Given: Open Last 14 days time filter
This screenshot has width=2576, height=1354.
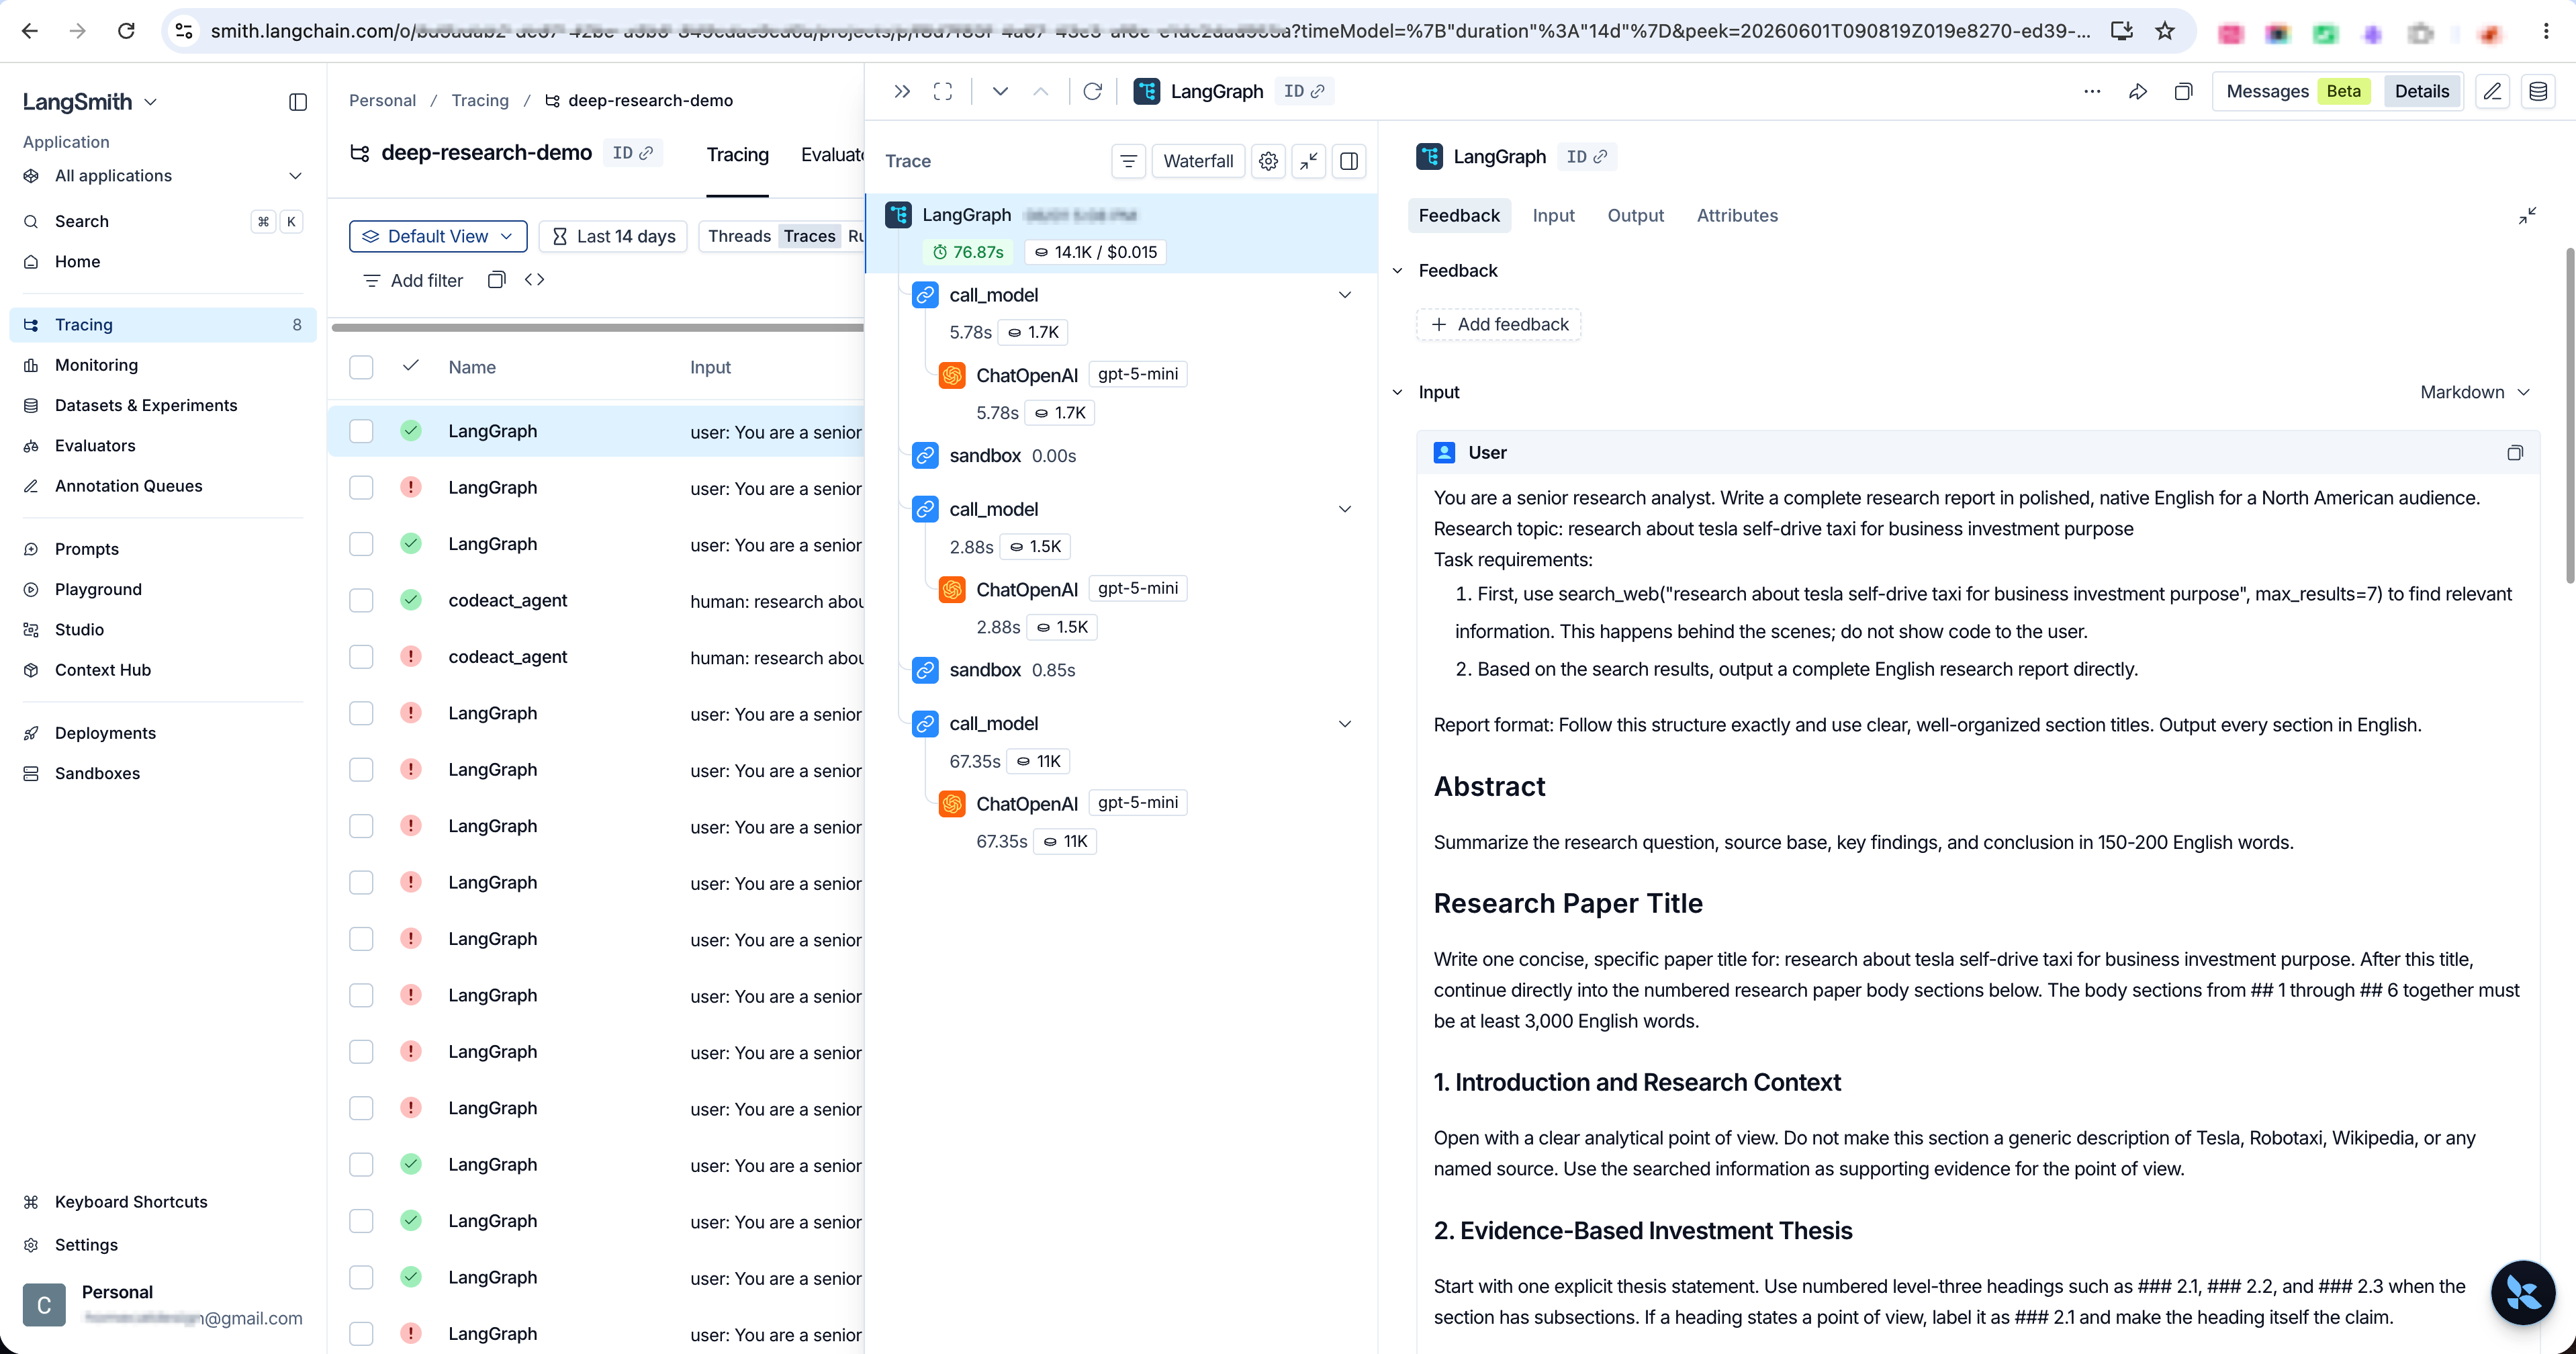Looking at the screenshot, I should [x=613, y=236].
